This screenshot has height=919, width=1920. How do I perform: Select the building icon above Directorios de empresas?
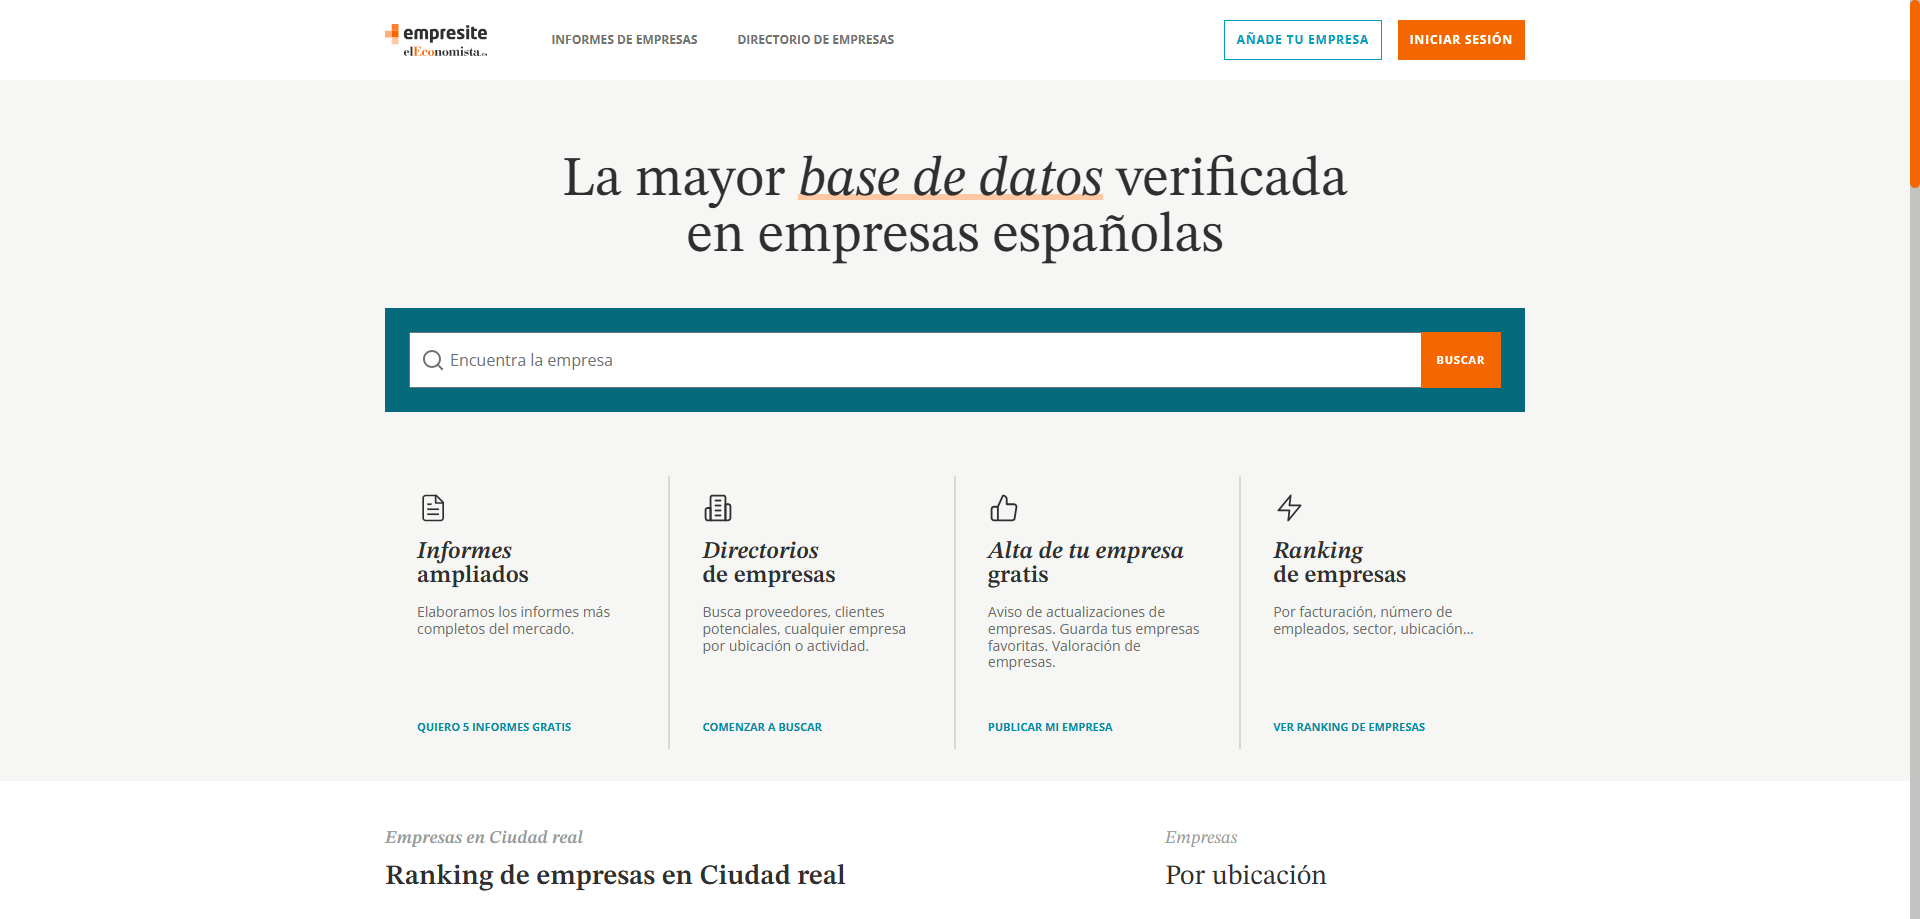(718, 508)
